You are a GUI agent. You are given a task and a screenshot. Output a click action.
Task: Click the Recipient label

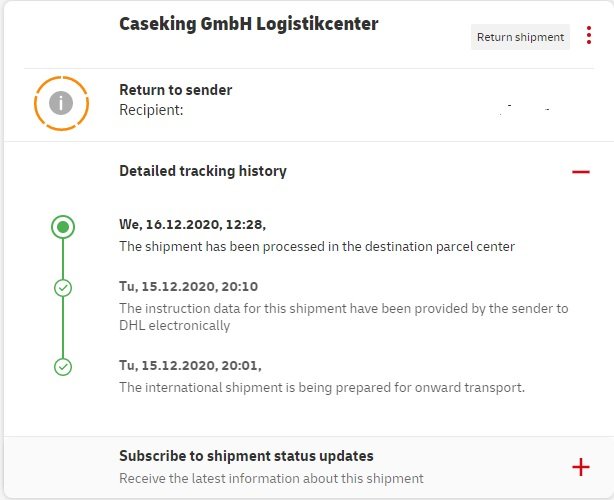(151, 110)
